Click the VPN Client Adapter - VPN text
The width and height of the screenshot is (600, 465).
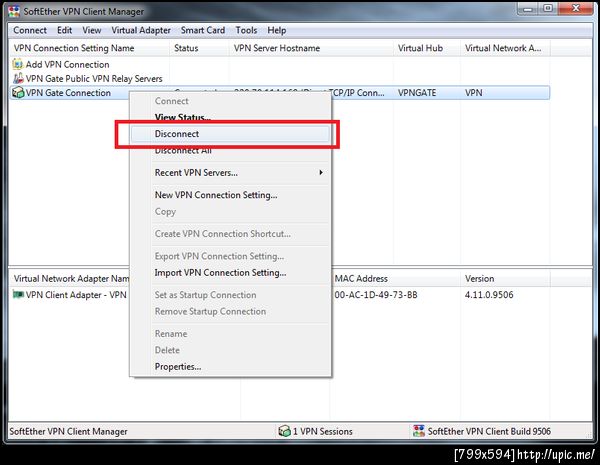[76, 295]
